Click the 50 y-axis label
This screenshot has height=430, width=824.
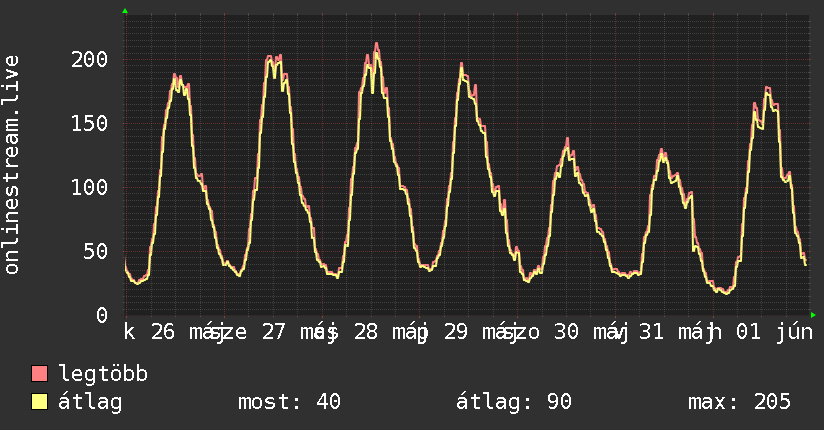click(96, 251)
